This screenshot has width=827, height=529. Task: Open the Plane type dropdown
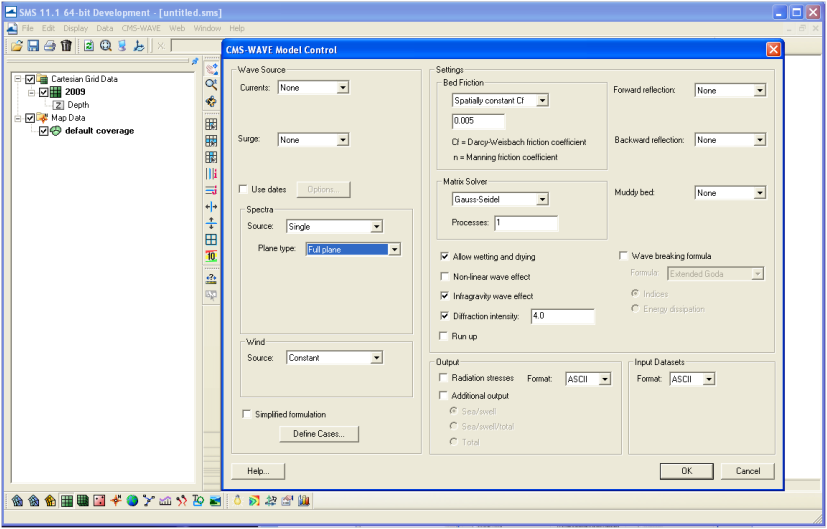click(353, 249)
